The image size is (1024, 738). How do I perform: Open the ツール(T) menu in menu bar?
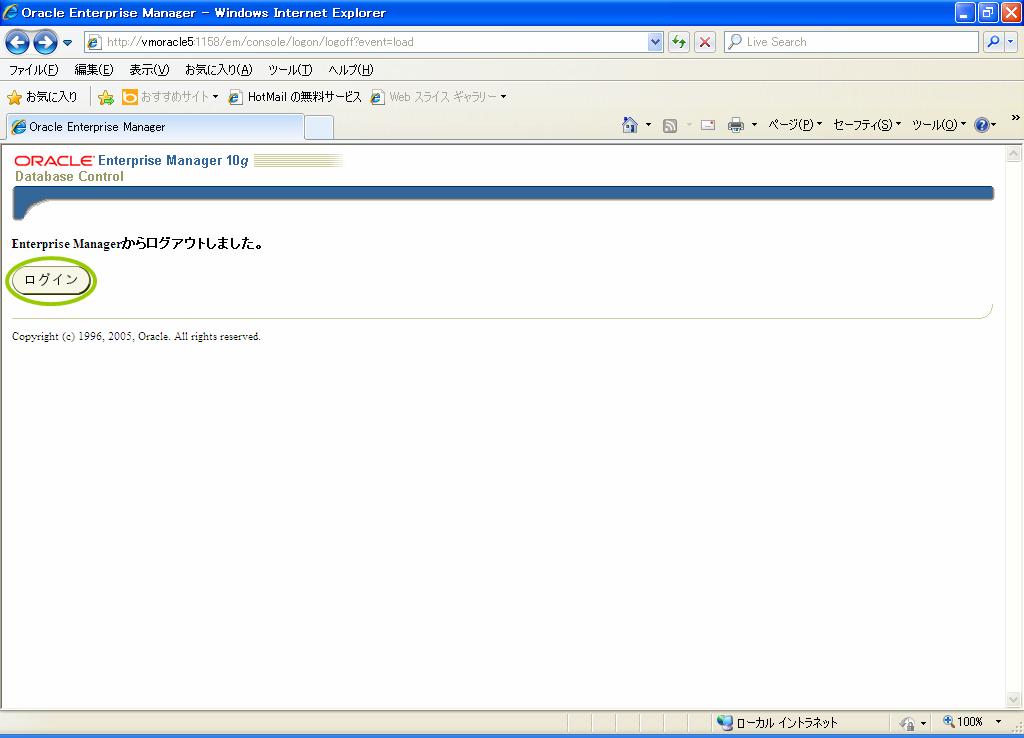click(290, 70)
